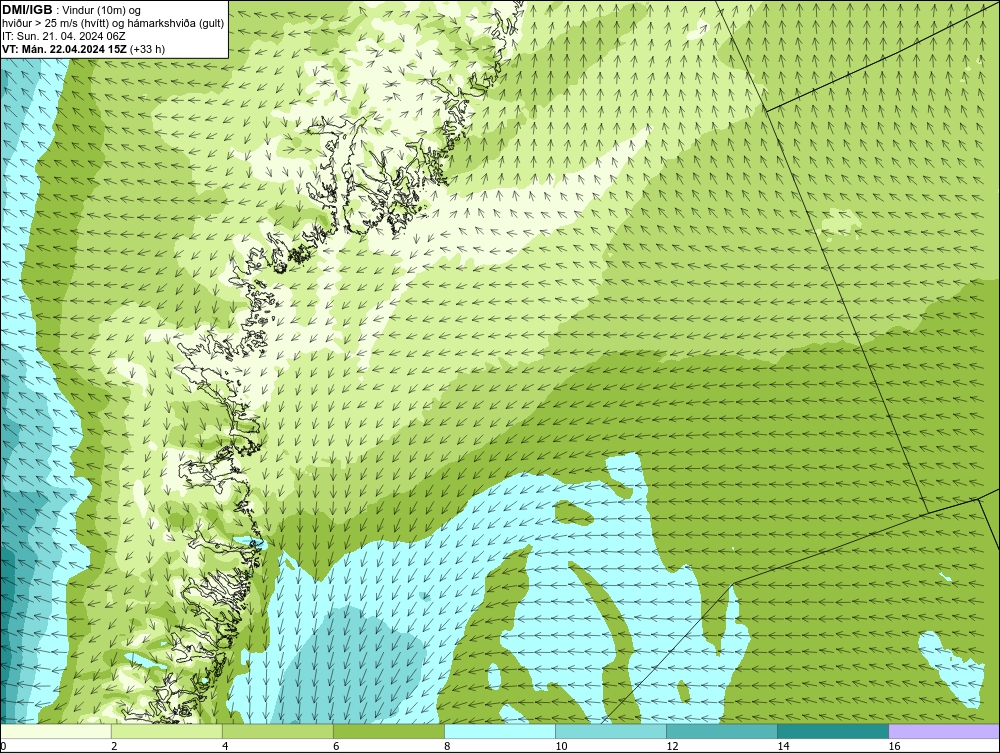Screen dimensions: 1000x753
Task: Click the 'IT: Sun. 21. 04. 2024 06Z' line
Action: click(x=64, y=36)
